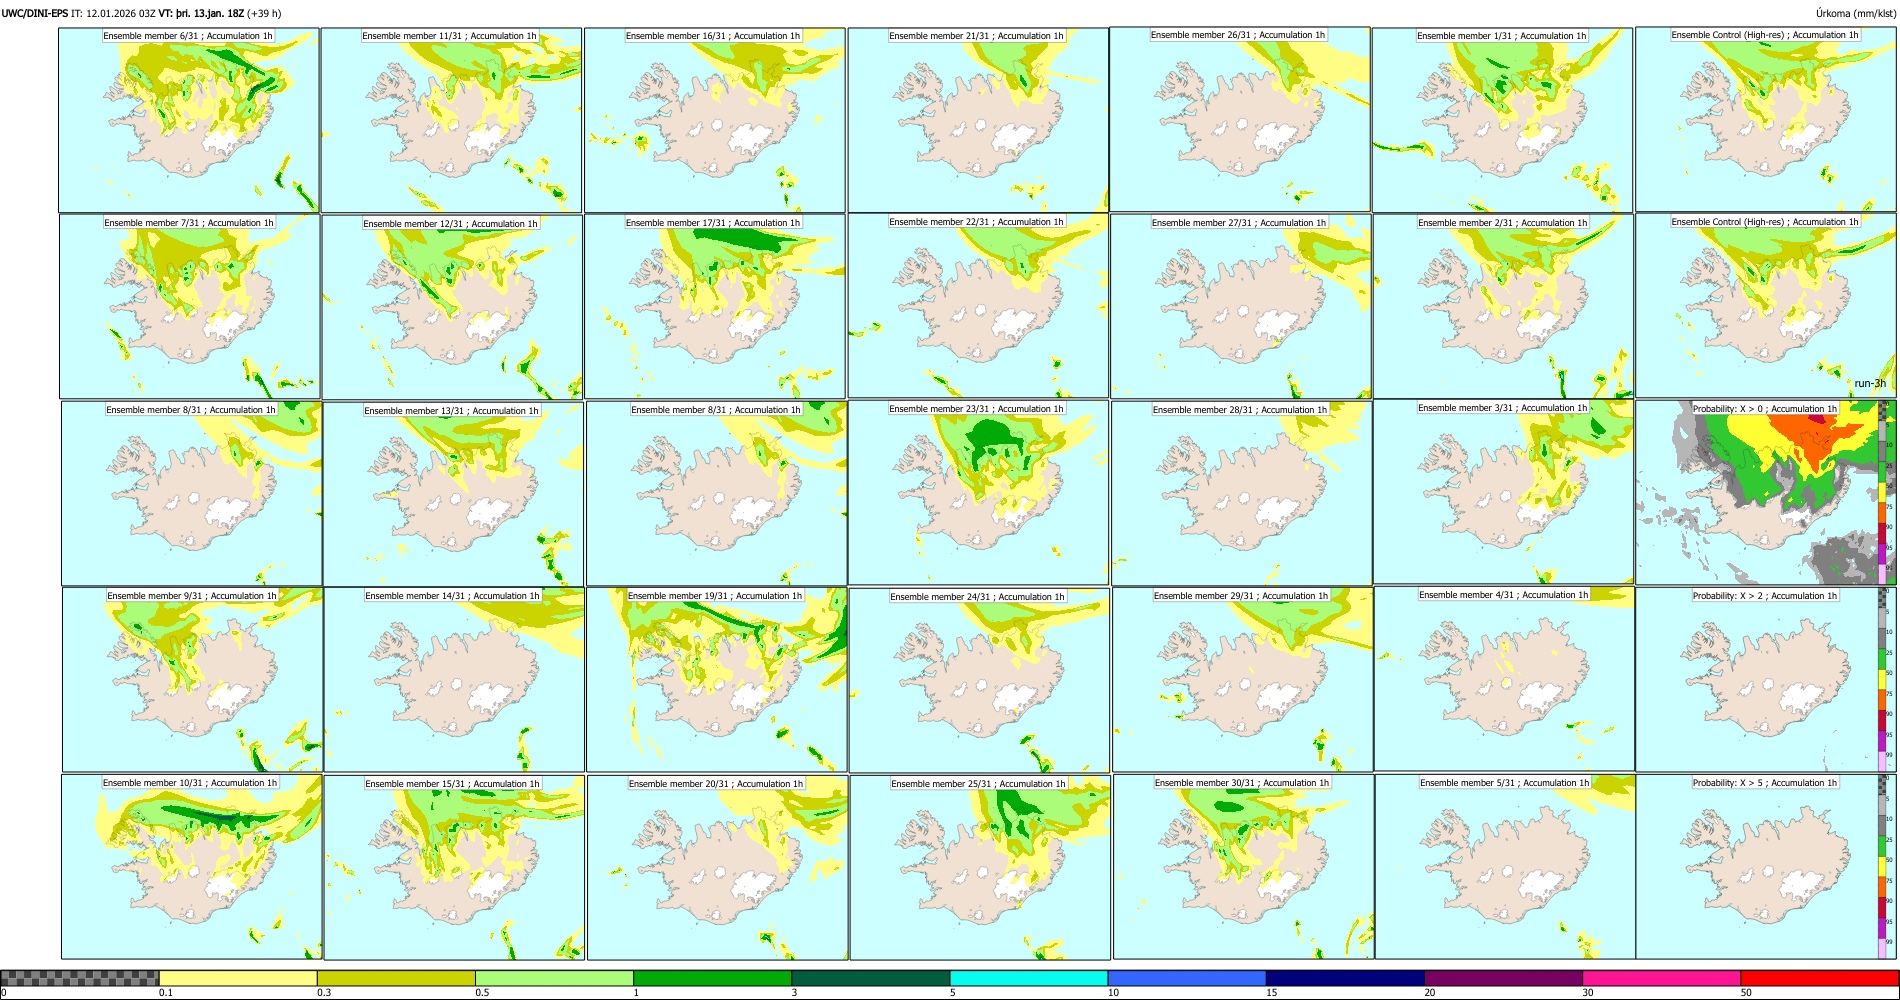The width and height of the screenshot is (1900, 1000).
Task: Select the Ensemble member 30/31 map
Action: (1243, 868)
